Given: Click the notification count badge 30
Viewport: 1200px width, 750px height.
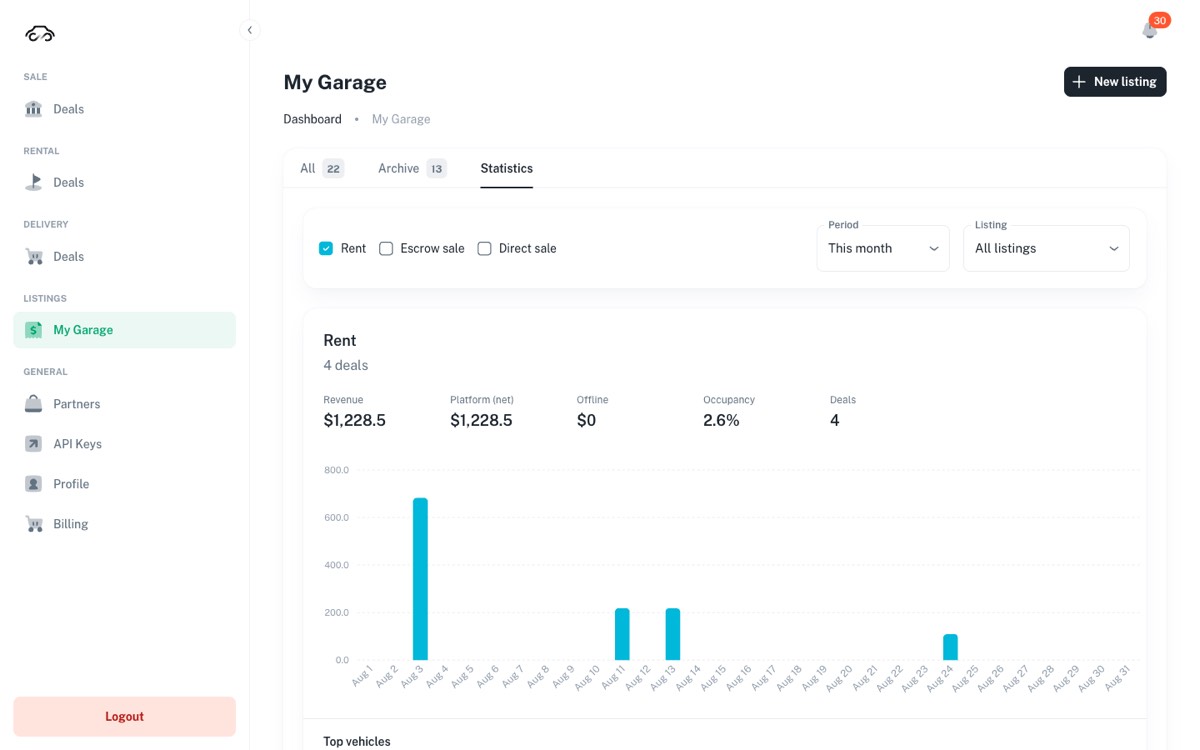Looking at the screenshot, I should (x=1160, y=20).
